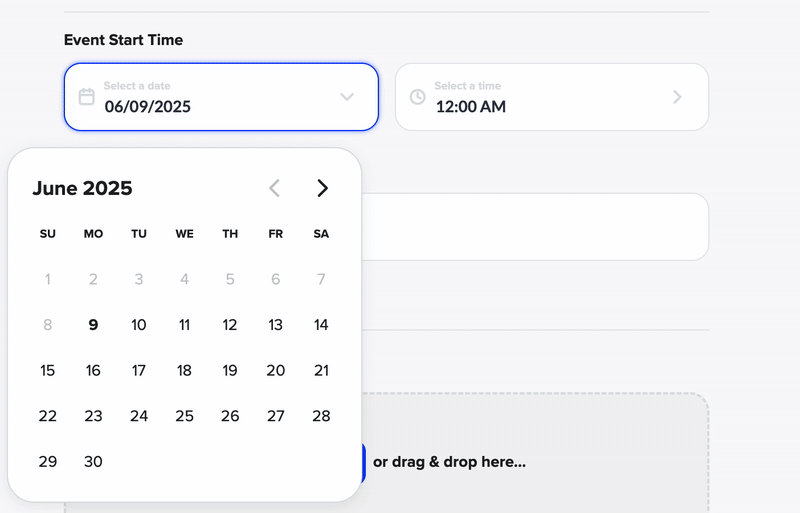Click the clock icon in time field
This screenshot has height=513, width=800.
[418, 97]
